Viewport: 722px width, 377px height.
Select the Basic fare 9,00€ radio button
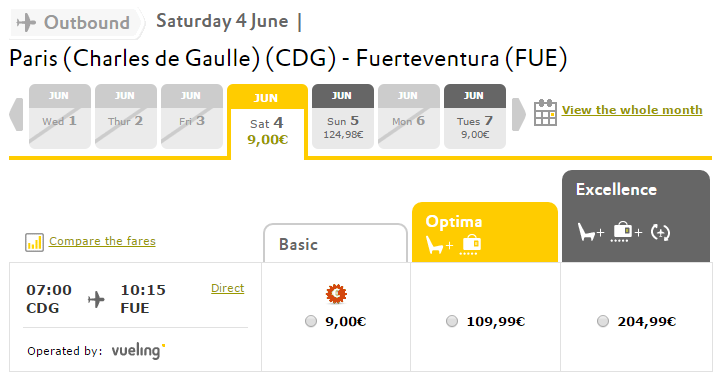(x=311, y=321)
